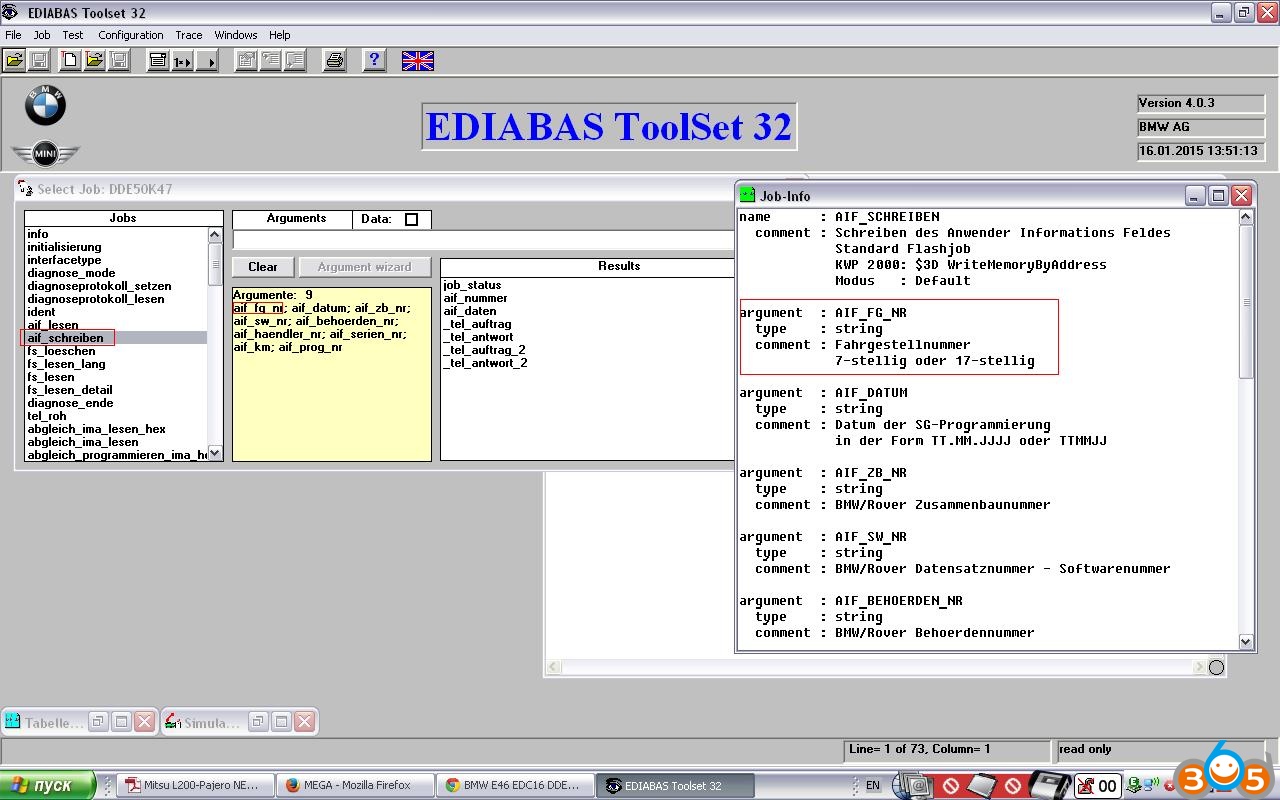Open the Job menu
Screen dimensions: 1280x800
[42, 35]
